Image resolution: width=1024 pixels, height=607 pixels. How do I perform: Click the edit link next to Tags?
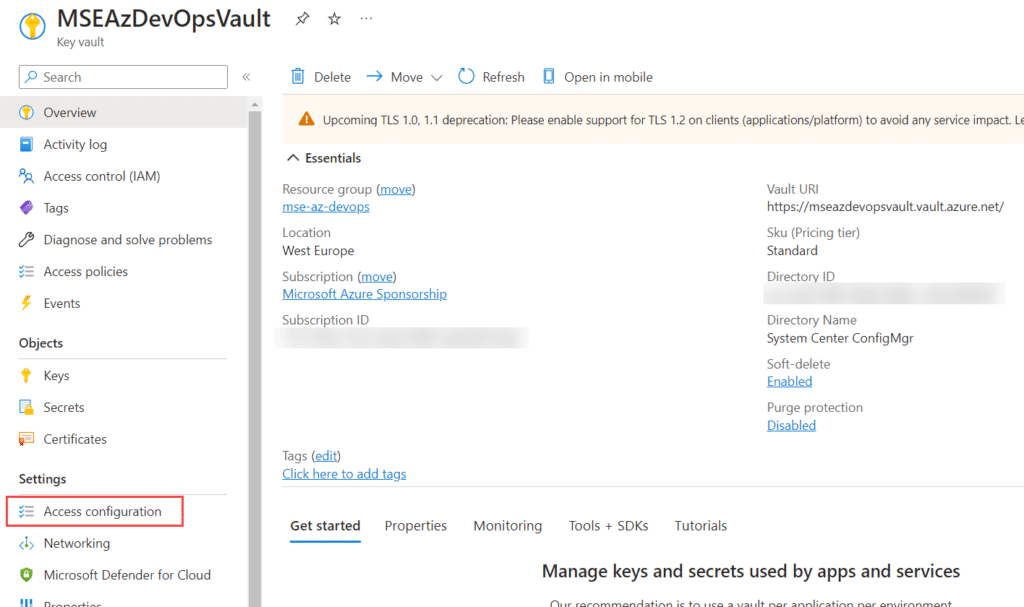pyautogui.click(x=327, y=456)
